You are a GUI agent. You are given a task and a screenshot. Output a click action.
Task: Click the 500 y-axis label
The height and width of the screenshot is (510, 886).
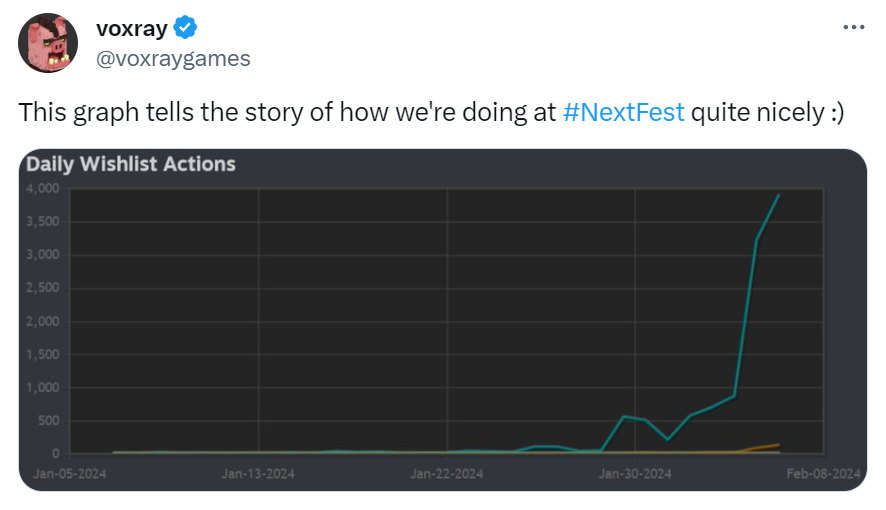(x=50, y=421)
